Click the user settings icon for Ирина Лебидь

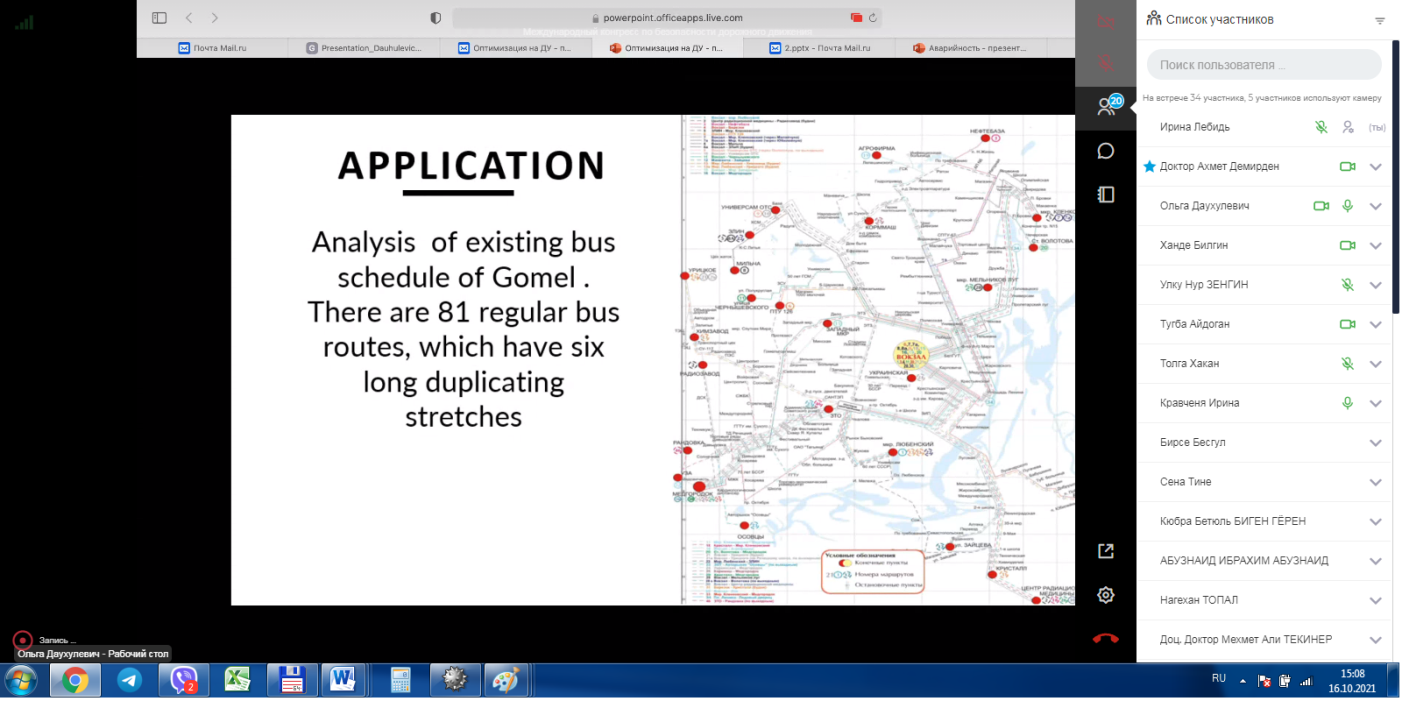click(1348, 127)
